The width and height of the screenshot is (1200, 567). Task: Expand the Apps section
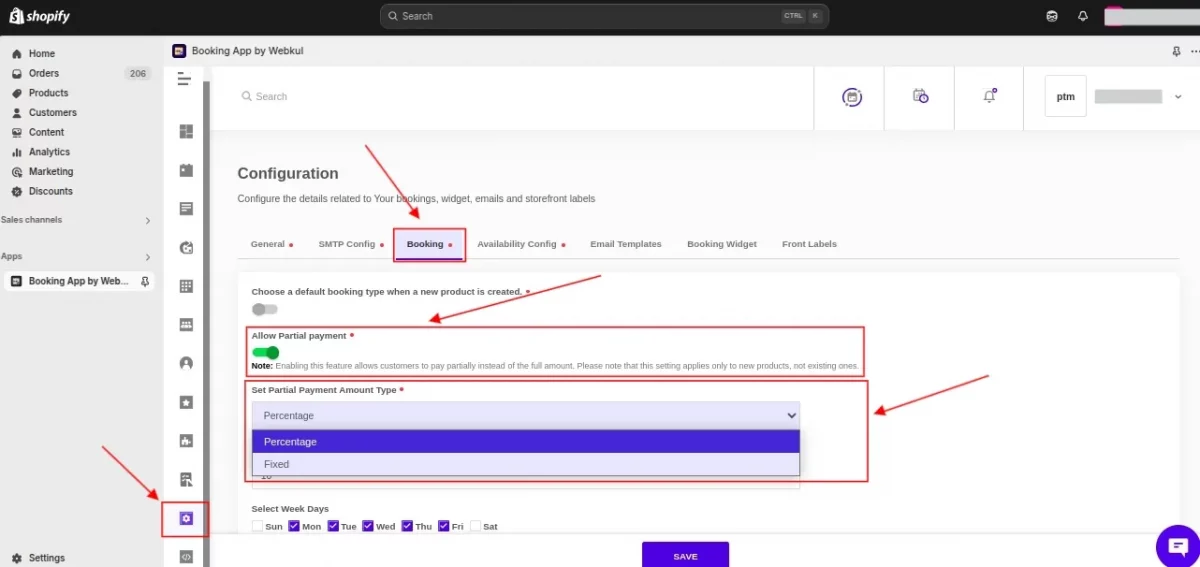tap(148, 257)
